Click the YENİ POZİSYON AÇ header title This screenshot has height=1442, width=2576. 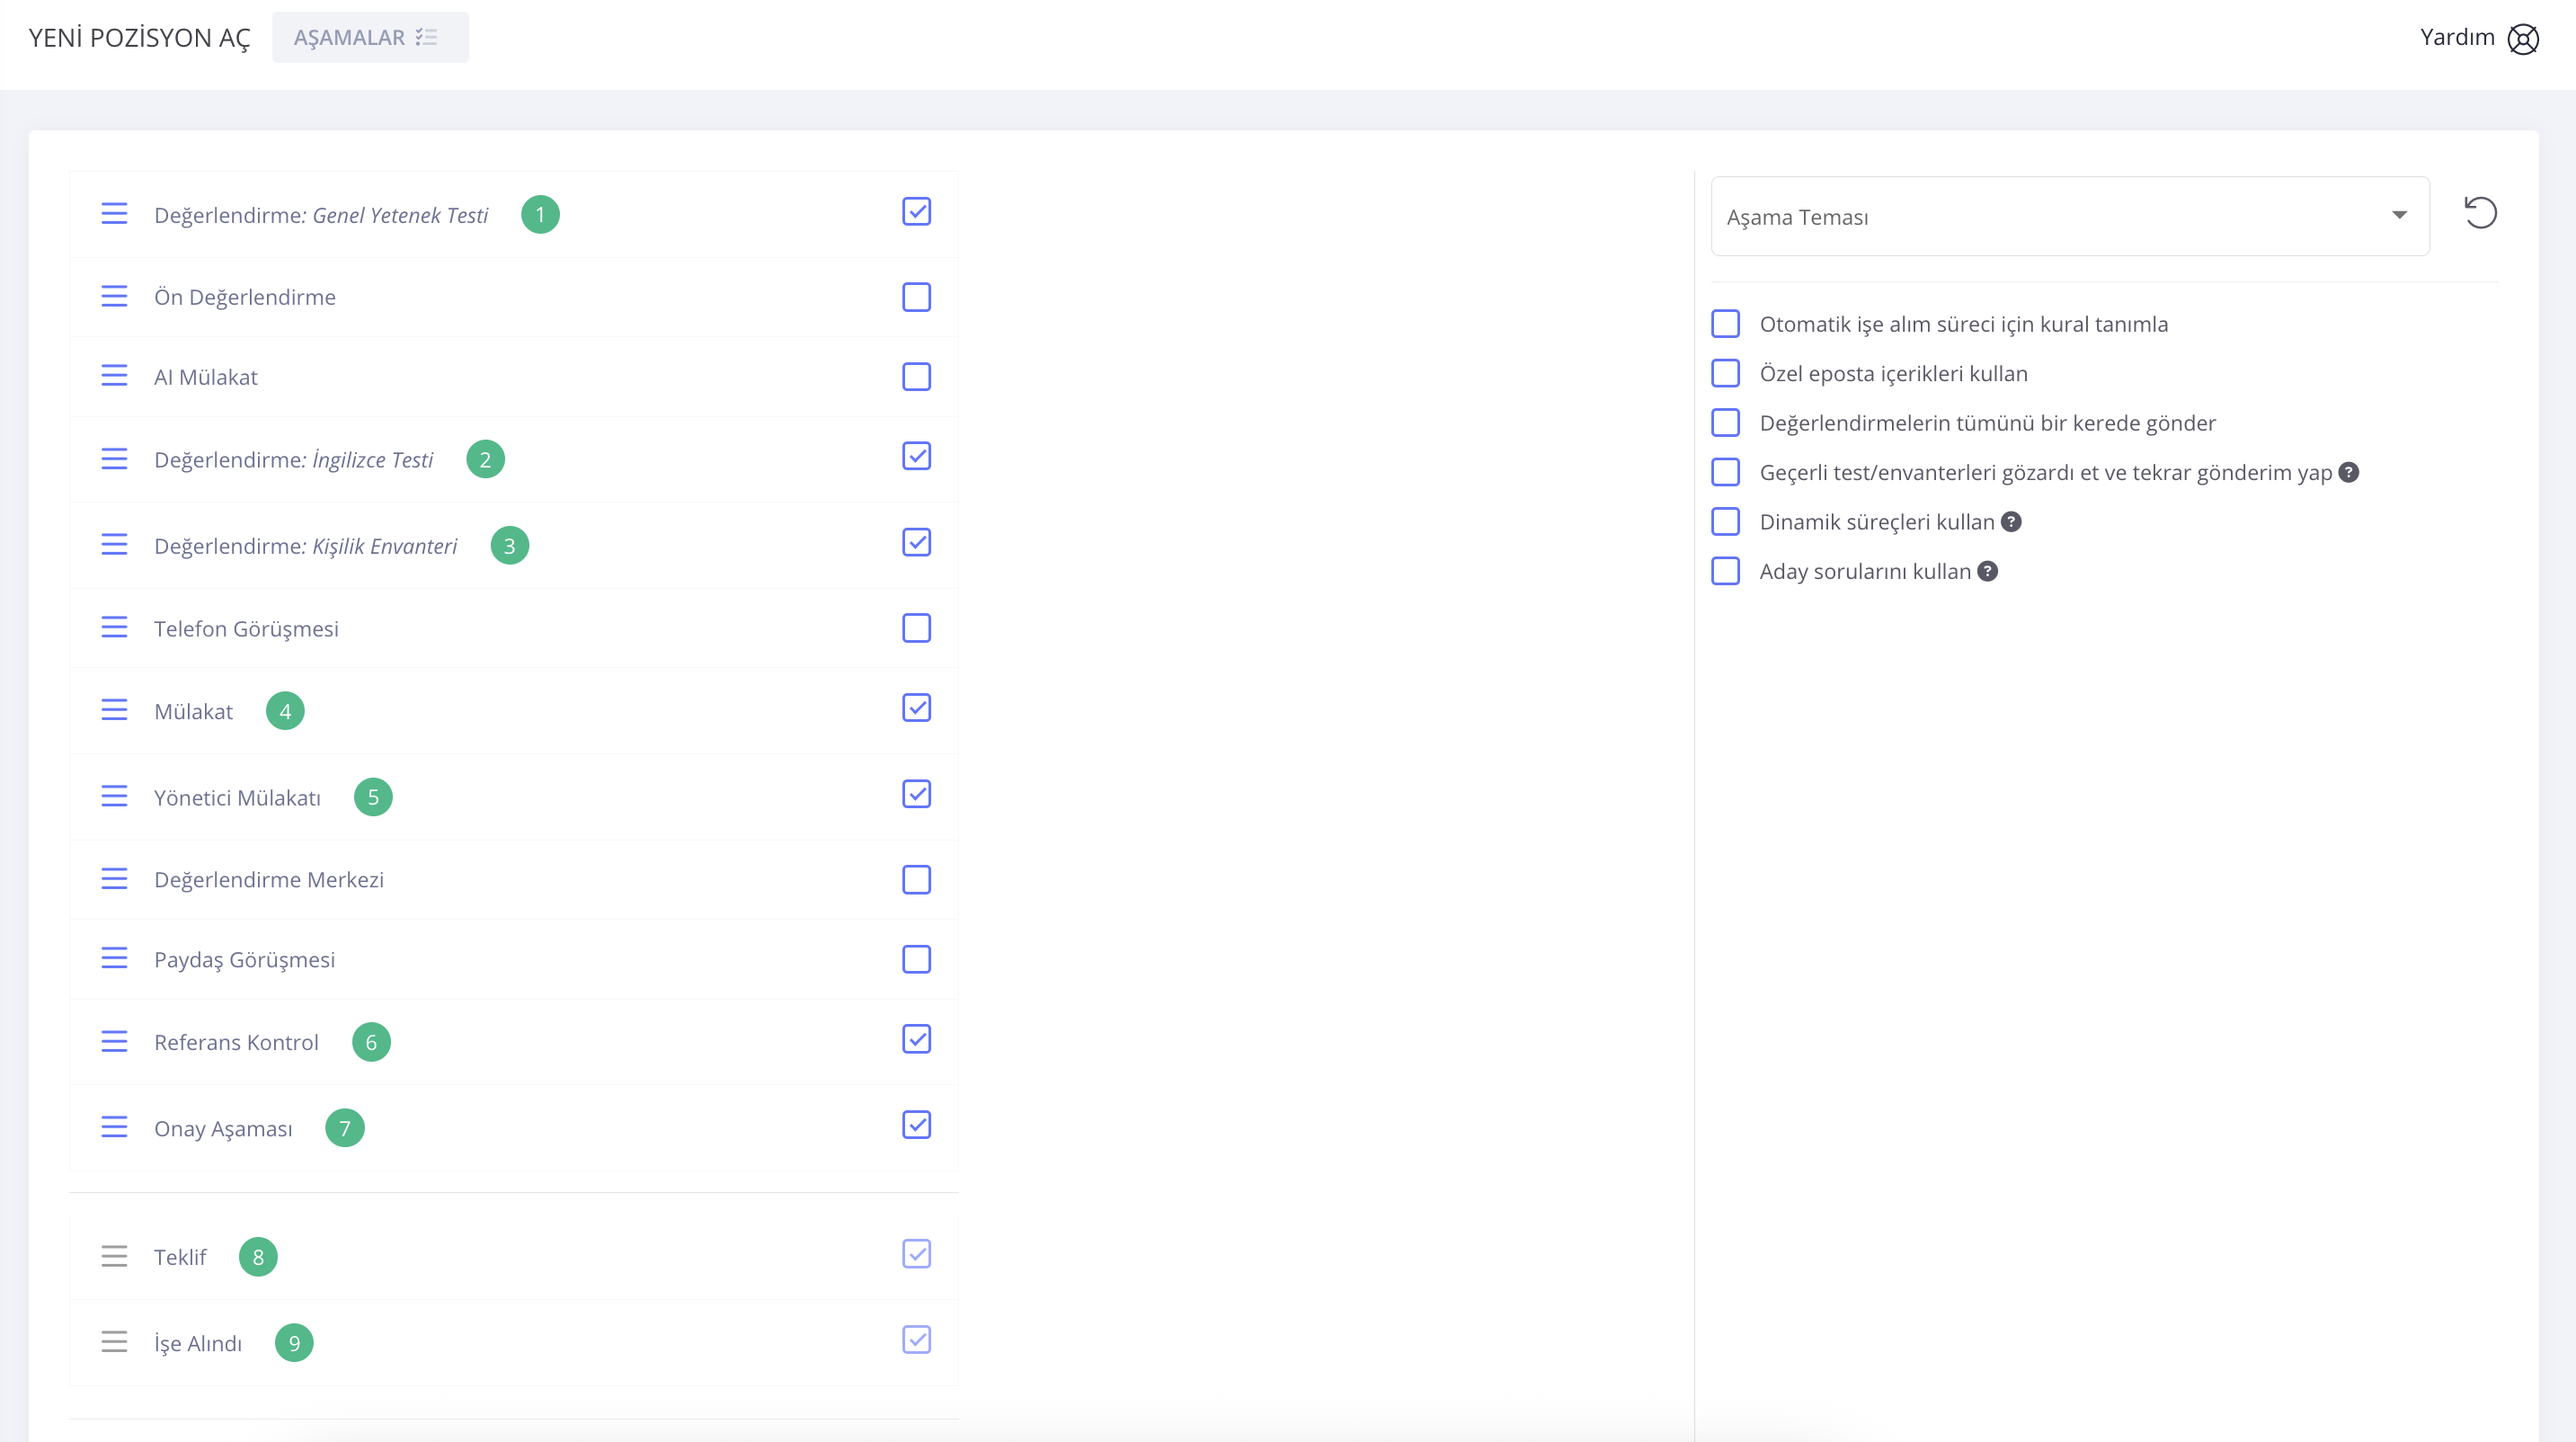tap(139, 38)
